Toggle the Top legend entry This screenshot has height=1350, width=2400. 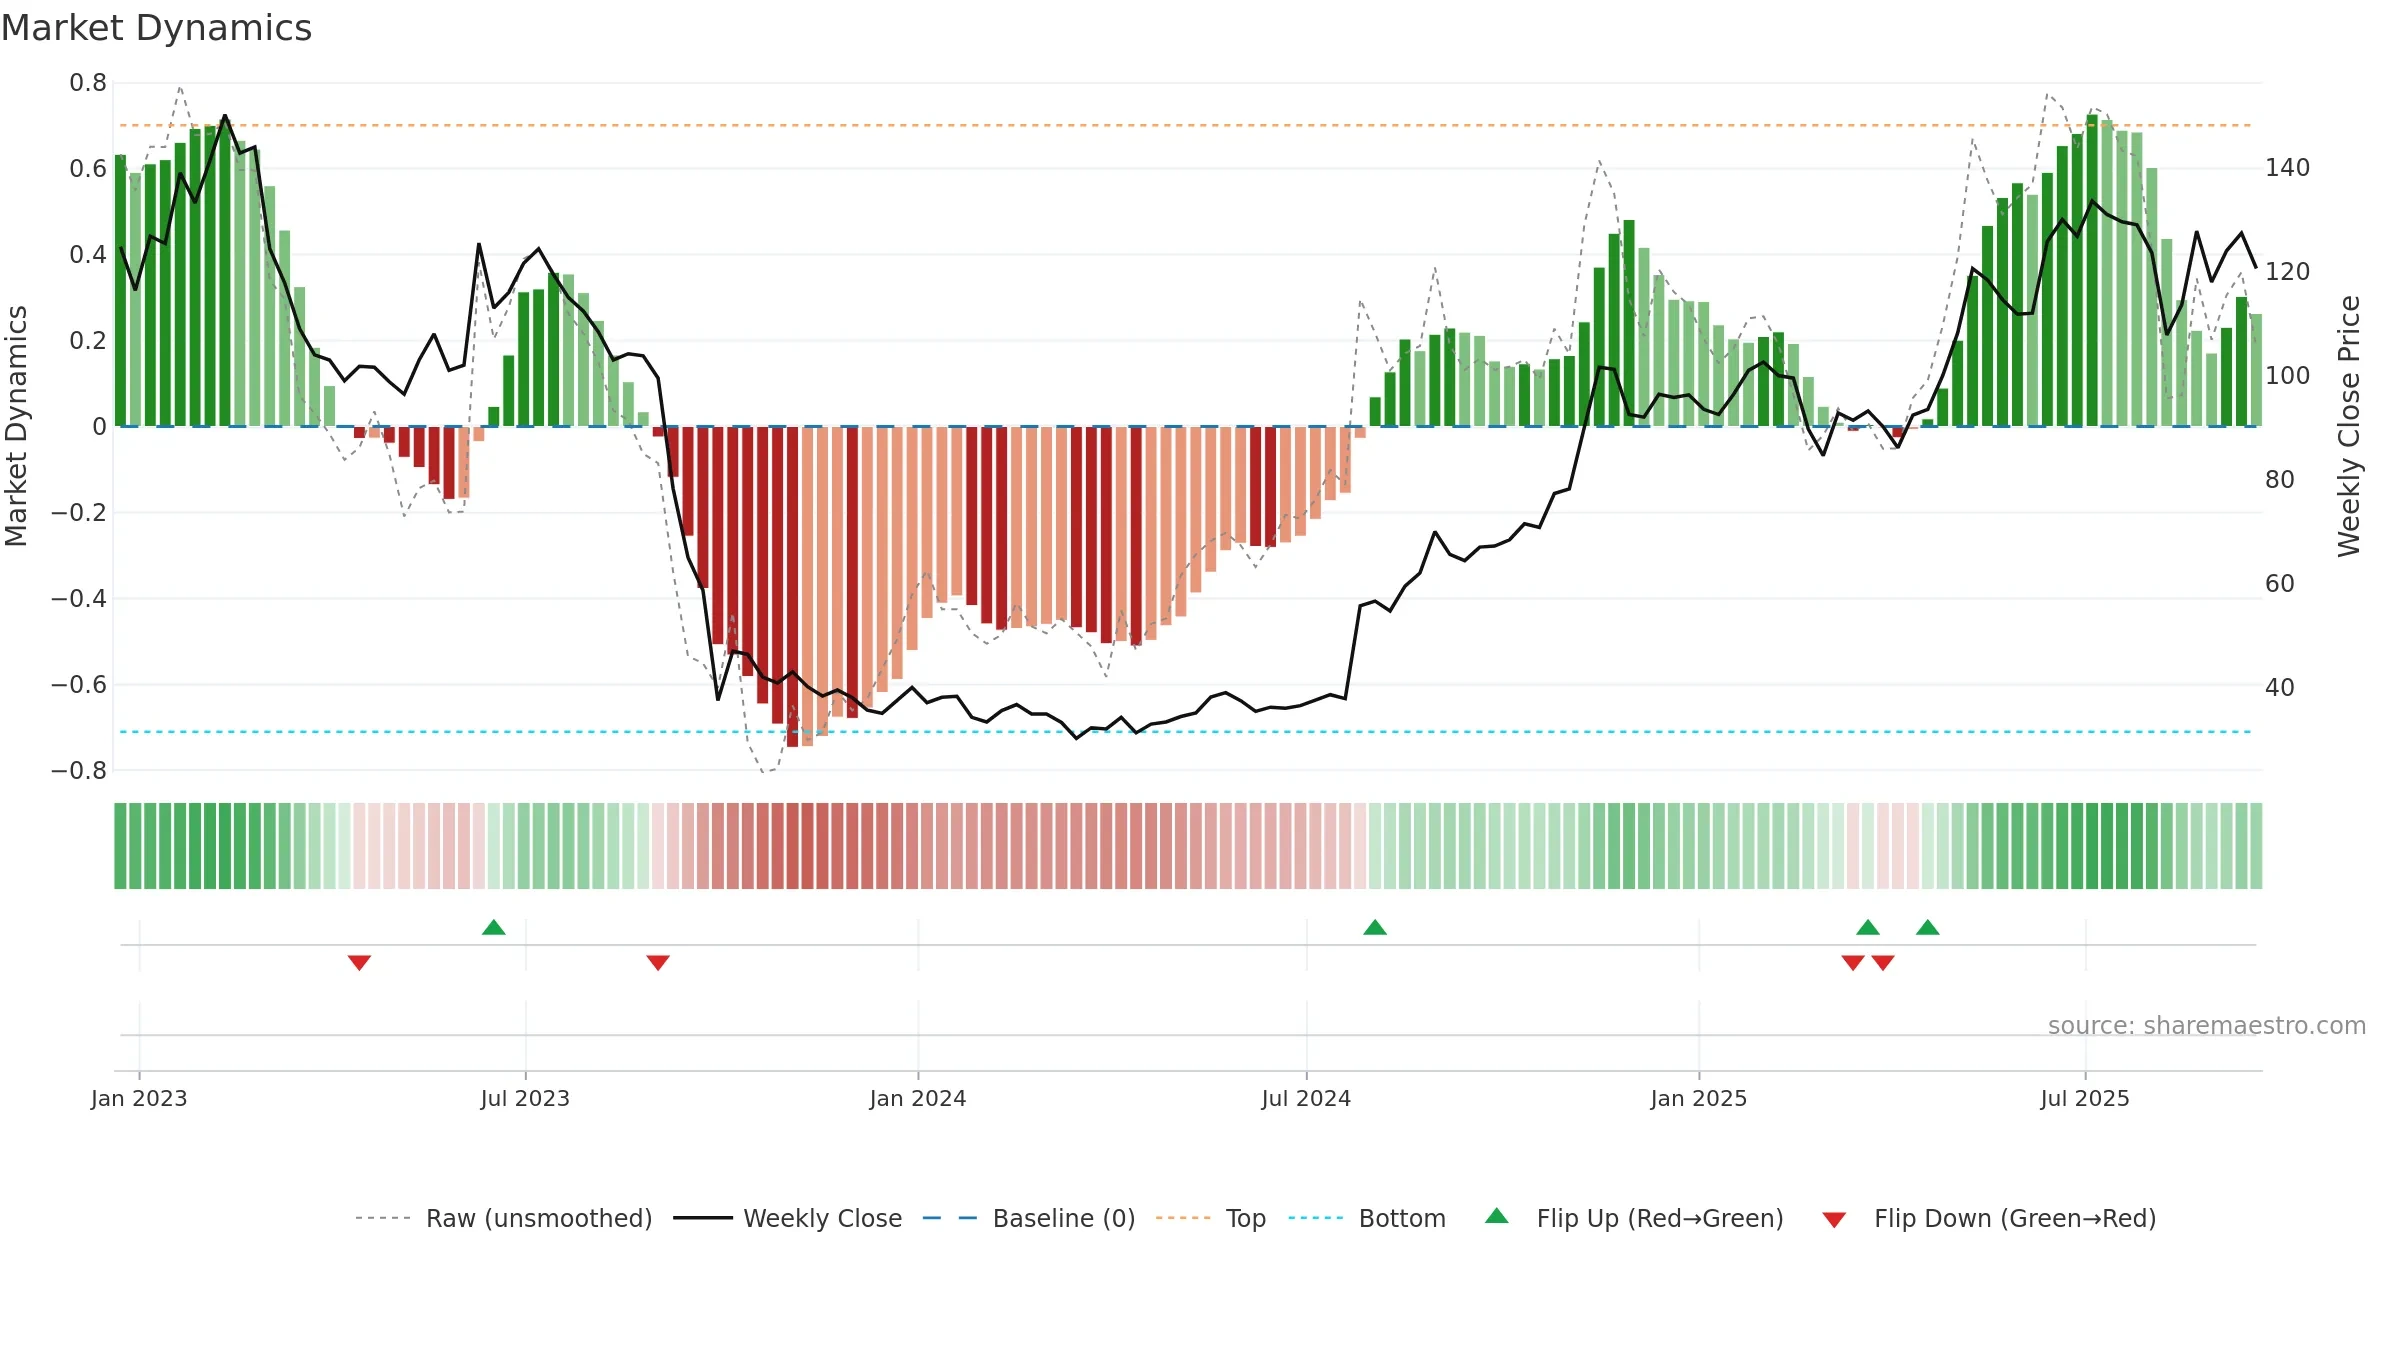[x=1211, y=1218]
